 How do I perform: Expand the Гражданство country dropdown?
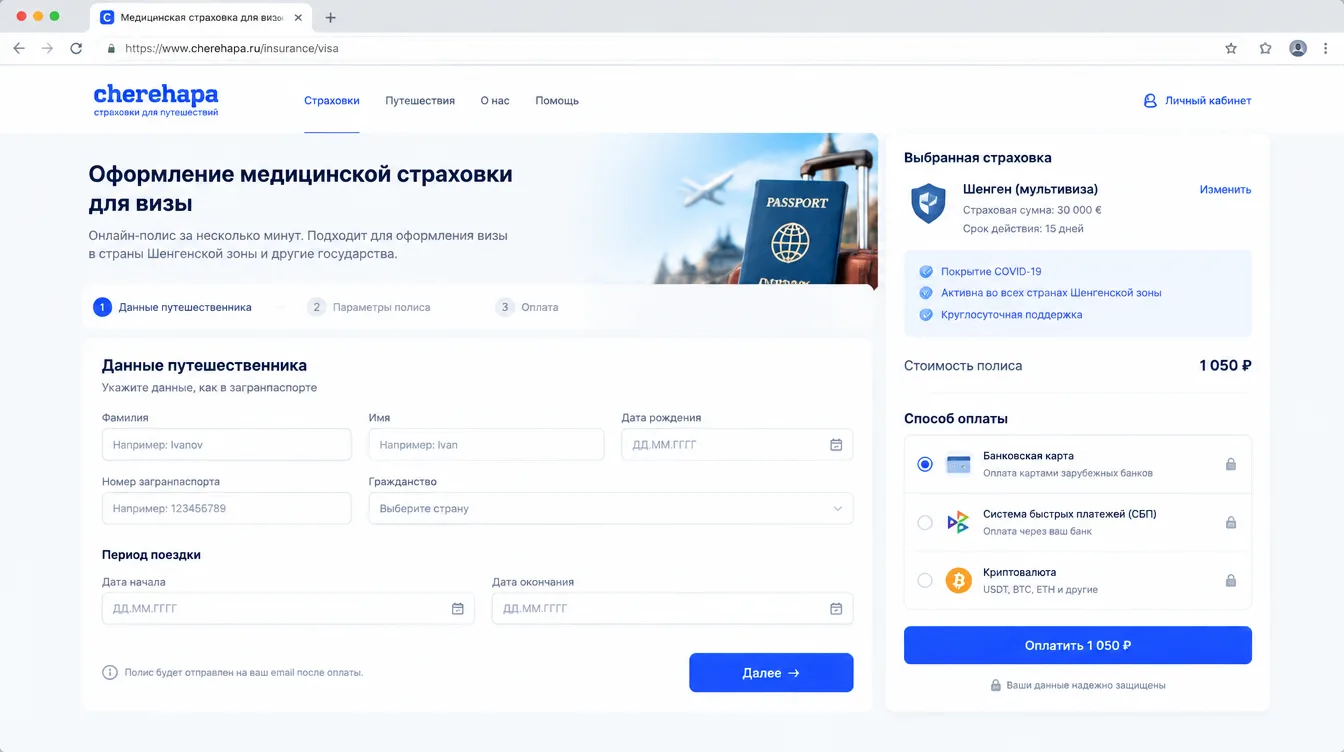pos(611,508)
